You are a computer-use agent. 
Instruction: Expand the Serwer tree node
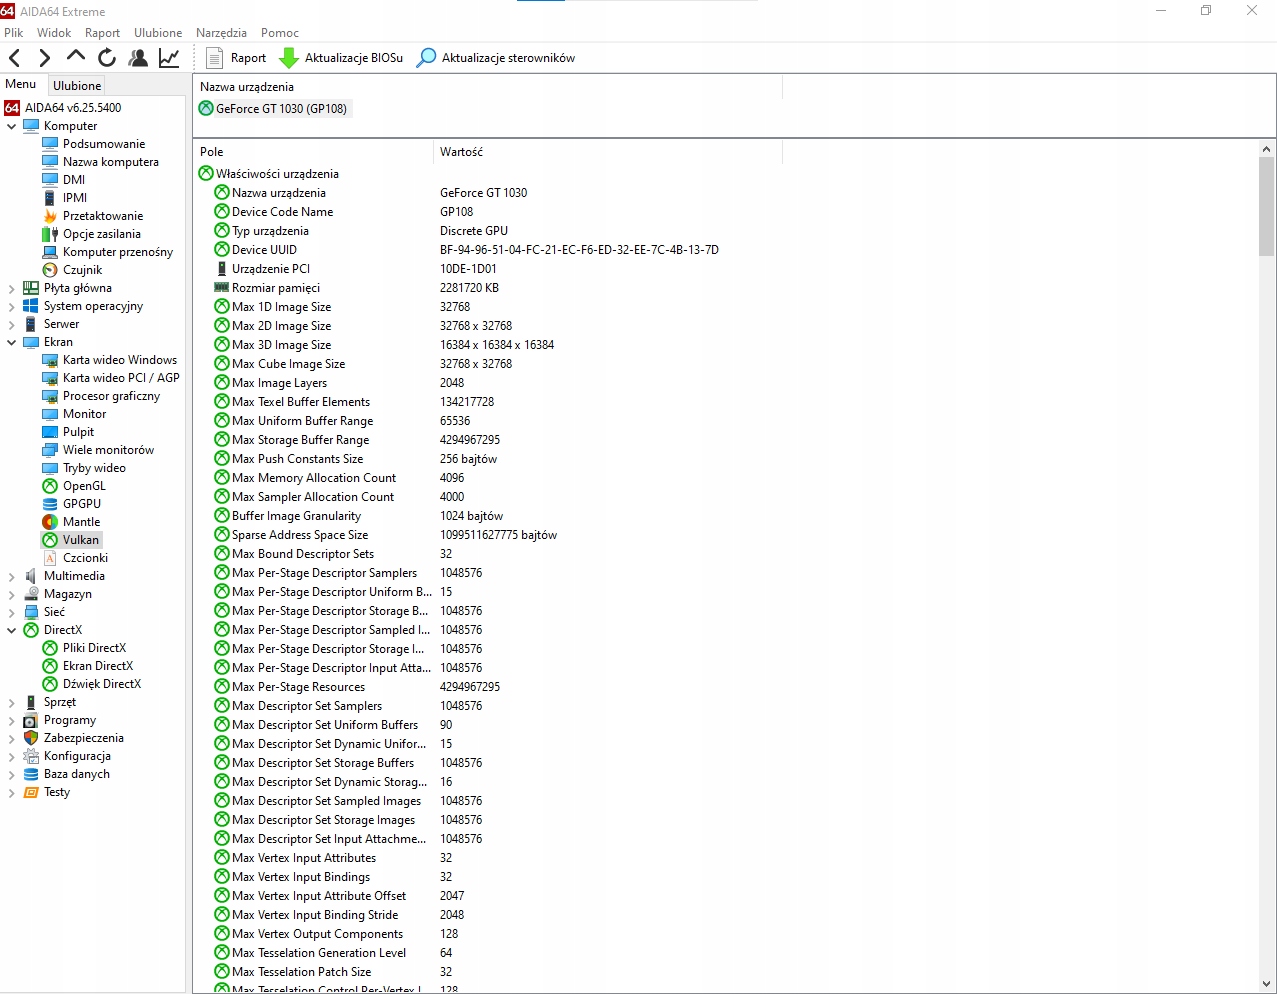[x=11, y=324]
